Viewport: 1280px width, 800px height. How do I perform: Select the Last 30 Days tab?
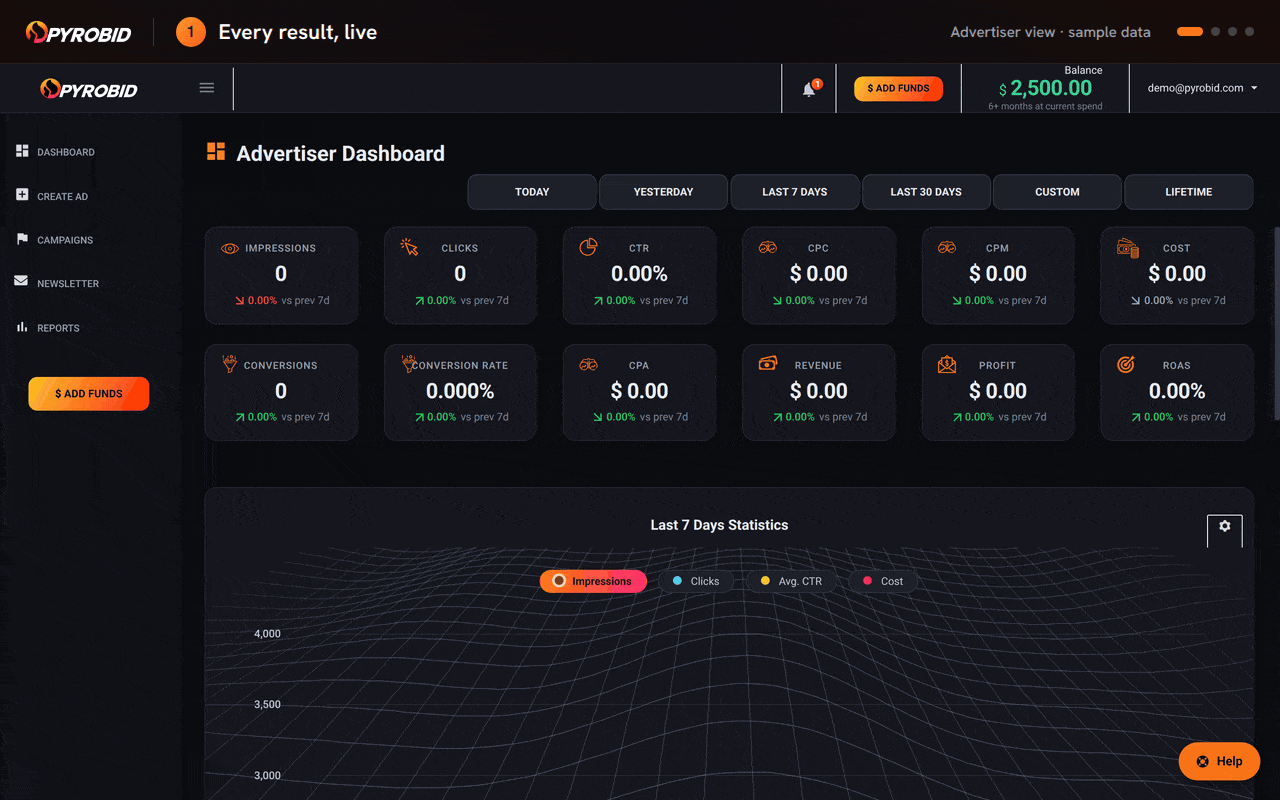(926, 192)
